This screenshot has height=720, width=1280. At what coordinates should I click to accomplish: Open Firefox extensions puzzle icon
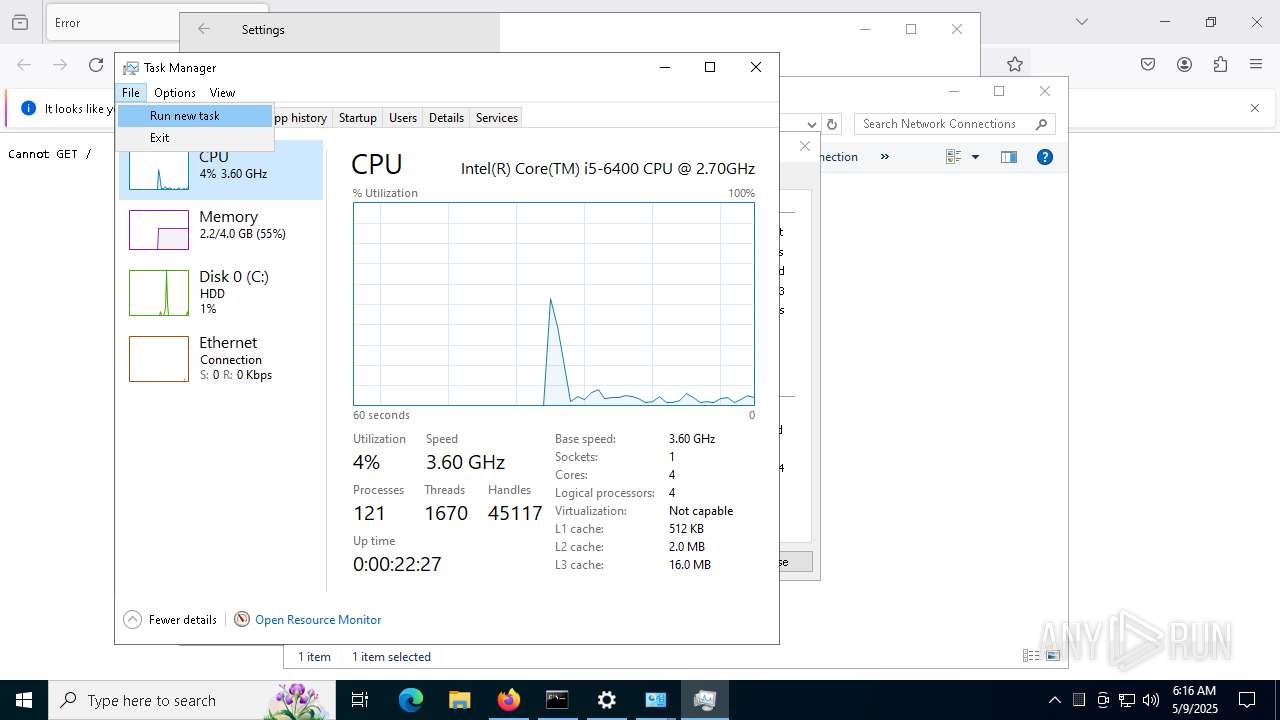pos(1220,64)
